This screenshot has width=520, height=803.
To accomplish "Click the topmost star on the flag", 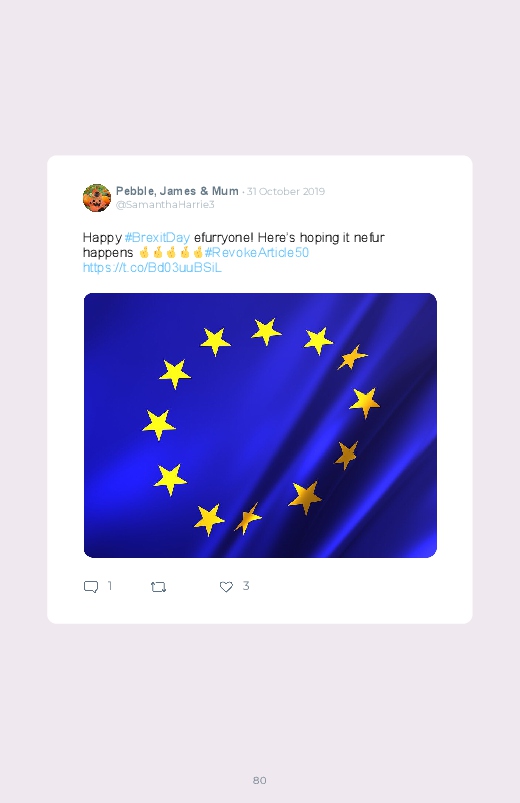I will click(x=266, y=331).
